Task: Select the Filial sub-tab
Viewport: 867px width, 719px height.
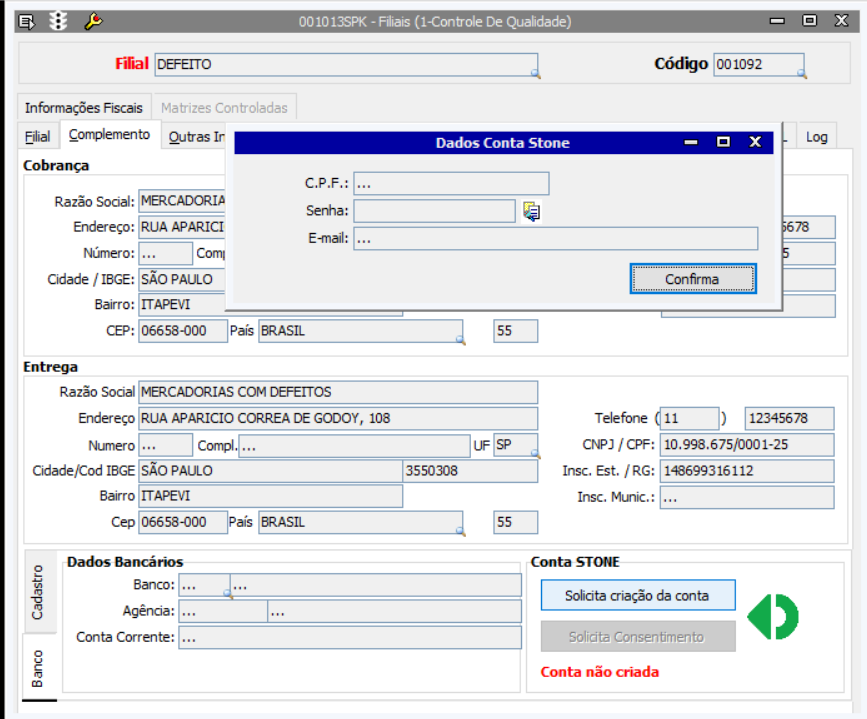Action: (x=37, y=137)
